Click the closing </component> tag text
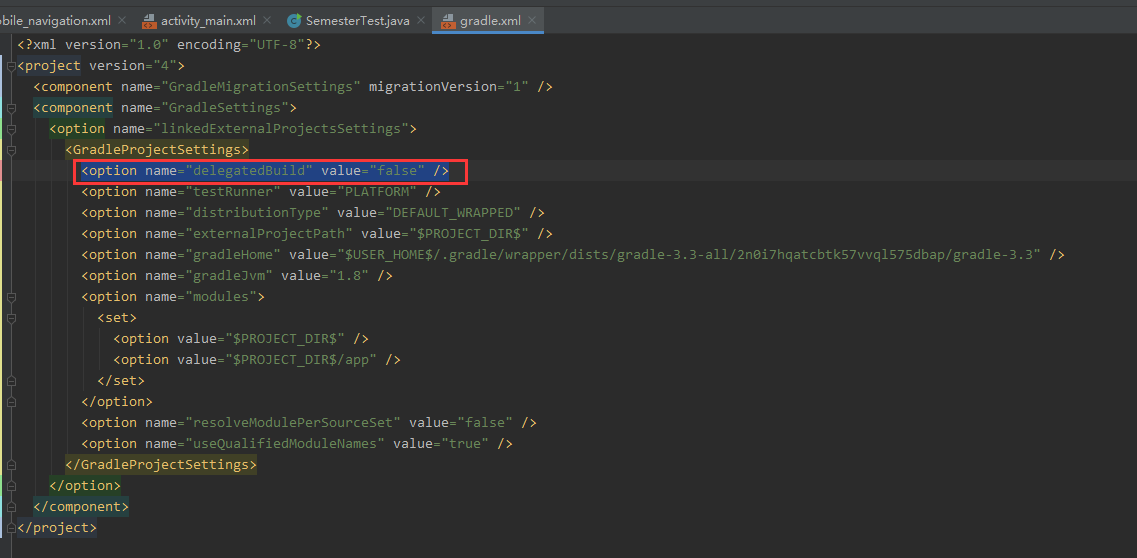1137x558 pixels. point(81,507)
